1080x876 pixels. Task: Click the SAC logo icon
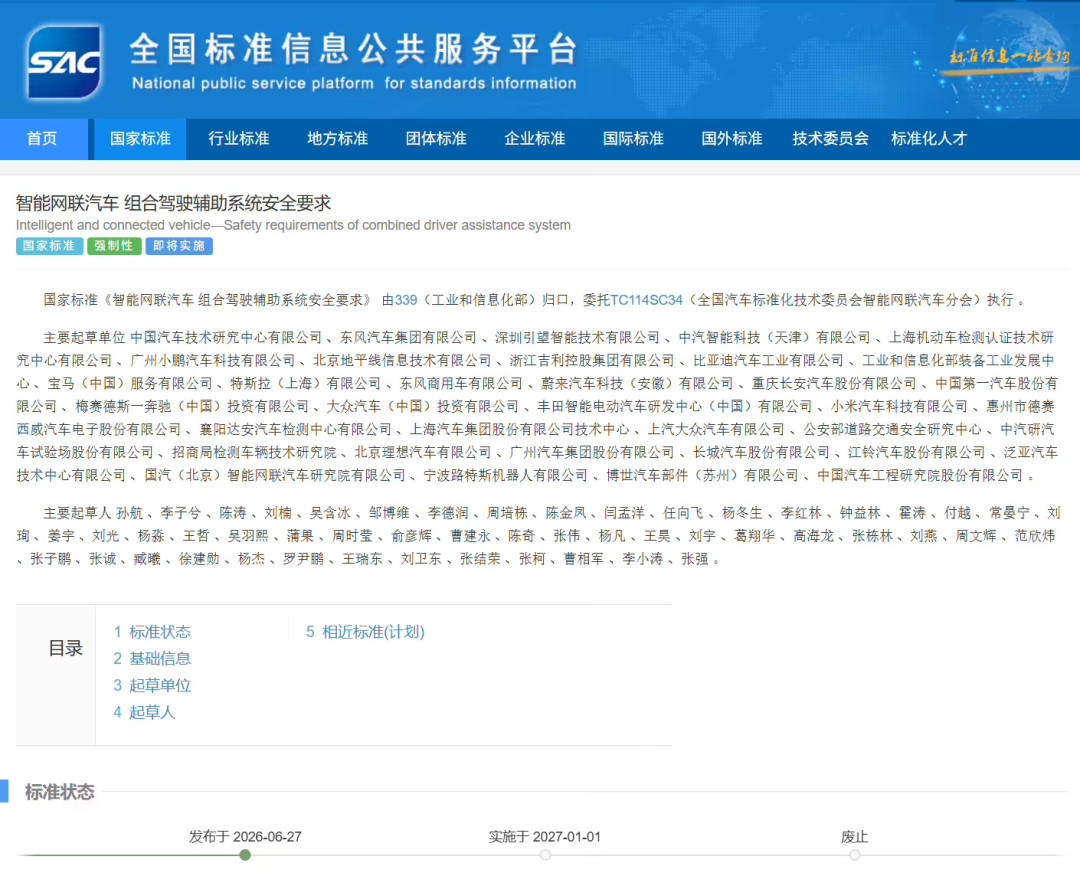tap(64, 61)
